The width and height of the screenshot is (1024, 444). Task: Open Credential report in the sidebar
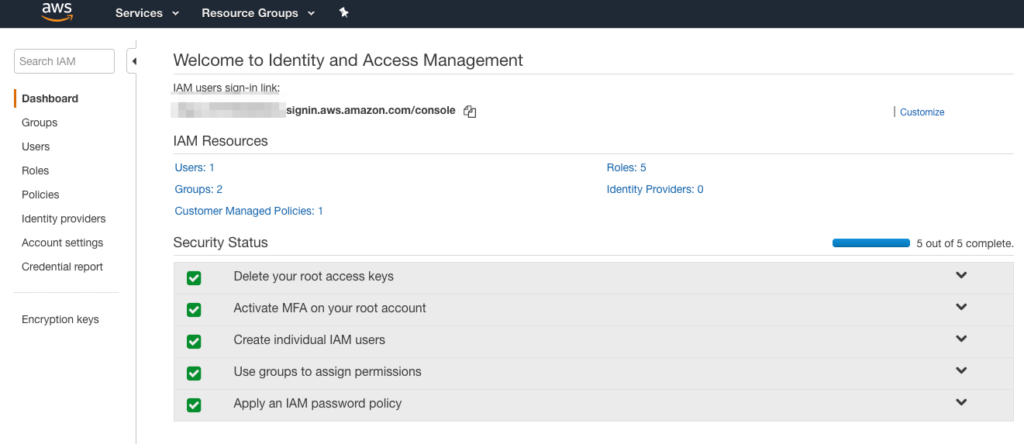pos(63,267)
